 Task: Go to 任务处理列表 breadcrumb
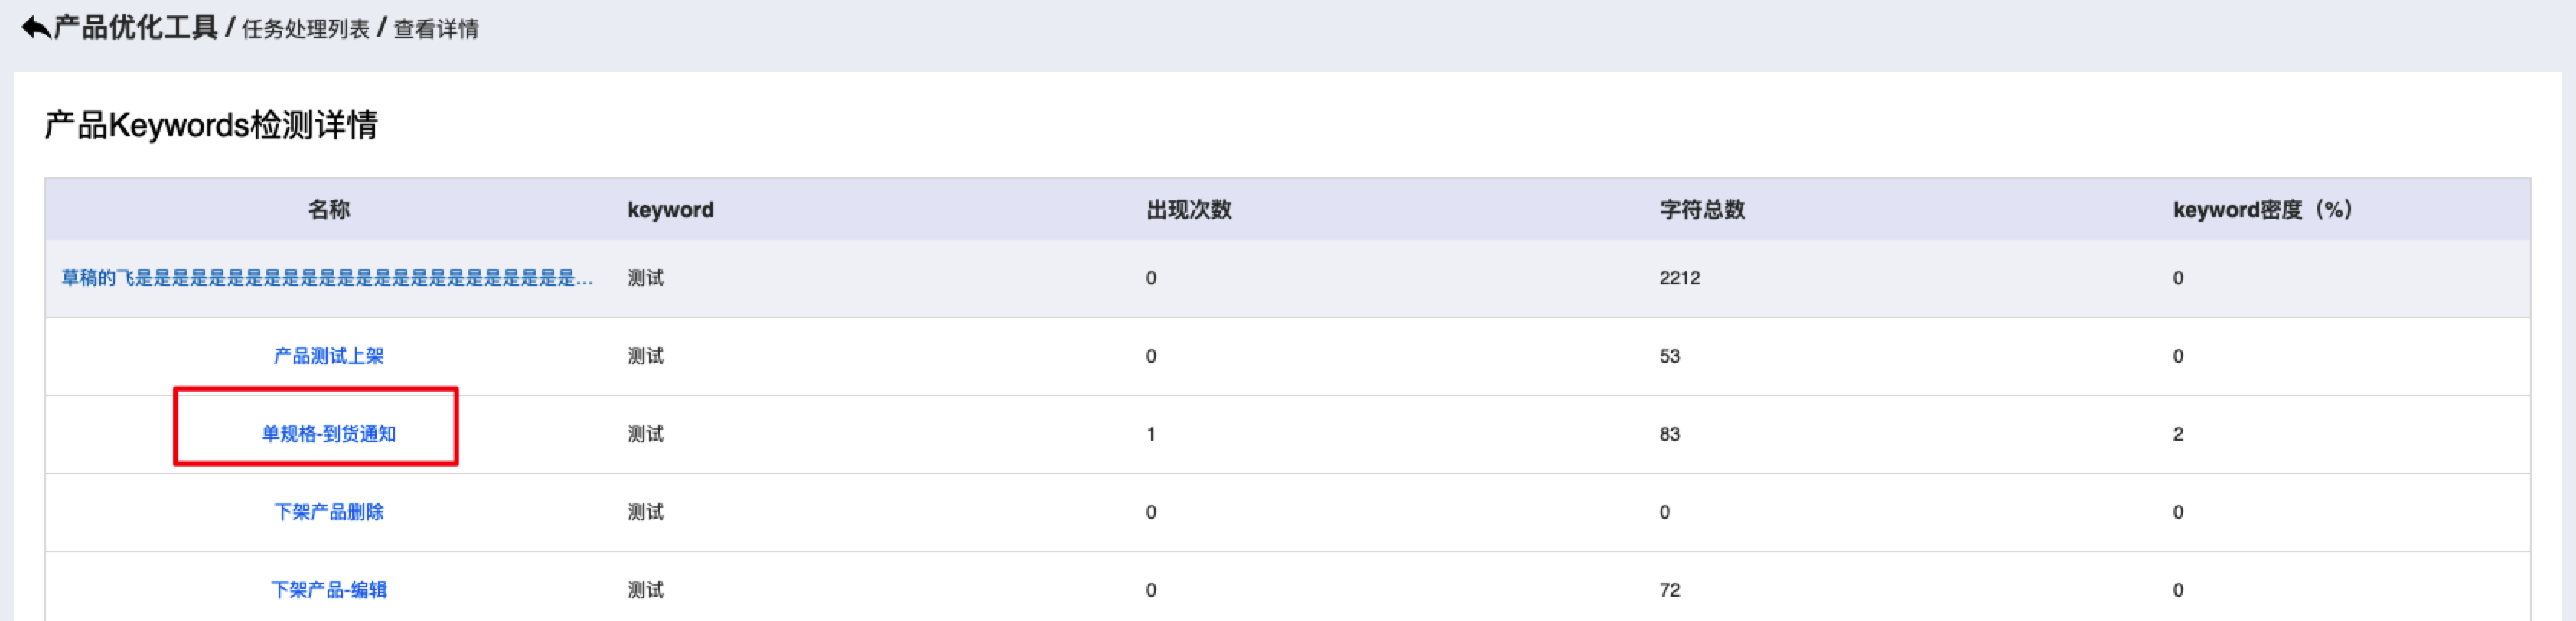pos(306,29)
